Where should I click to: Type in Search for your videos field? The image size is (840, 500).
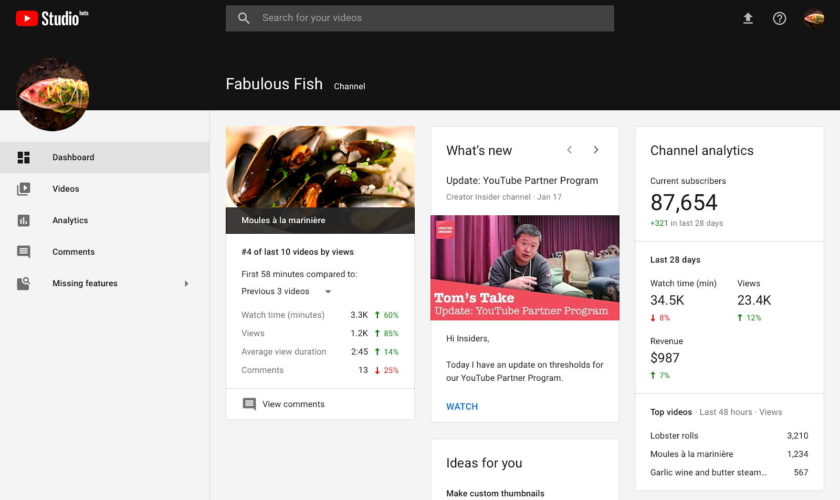coord(430,18)
